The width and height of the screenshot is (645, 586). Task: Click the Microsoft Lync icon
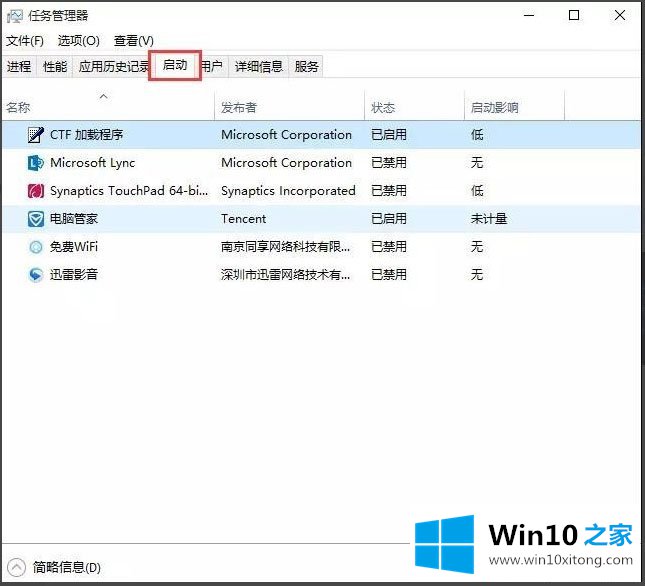pyautogui.click(x=36, y=163)
